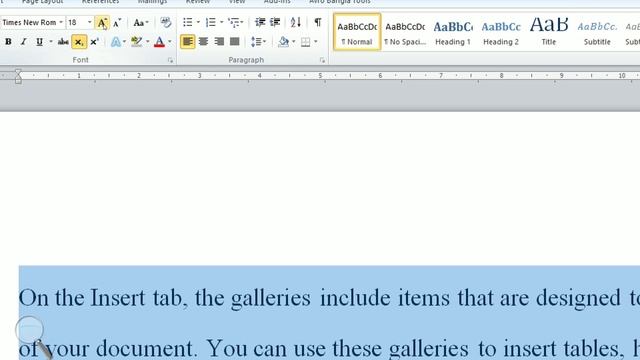The width and height of the screenshot is (640, 360).
Task: Open the Mailings tab
Action: 152,2
